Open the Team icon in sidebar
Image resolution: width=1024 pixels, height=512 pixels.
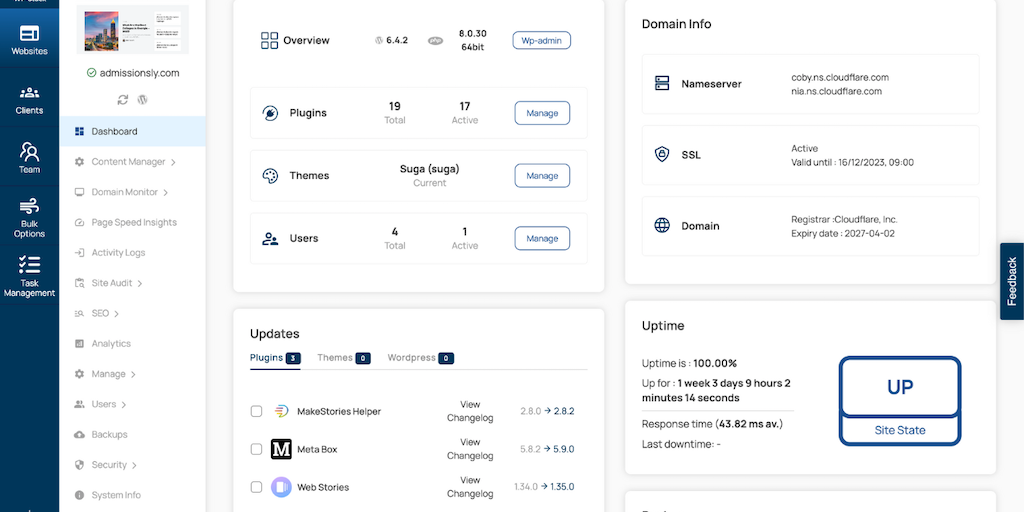tap(29, 153)
